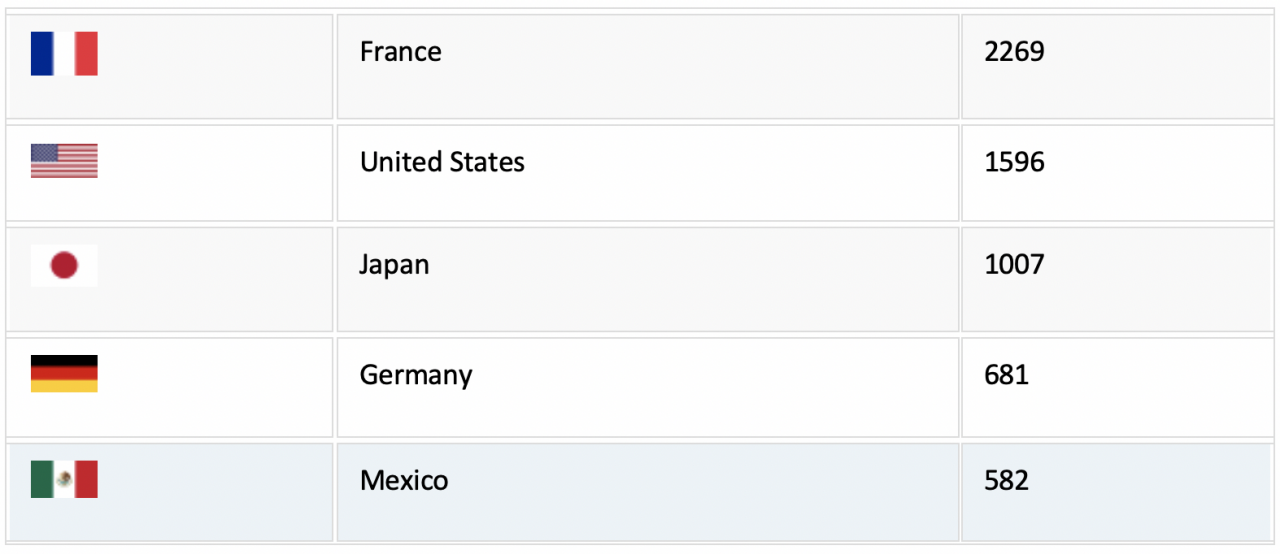
Task: Select the United States name cell
Action: pyautogui.click(x=648, y=173)
